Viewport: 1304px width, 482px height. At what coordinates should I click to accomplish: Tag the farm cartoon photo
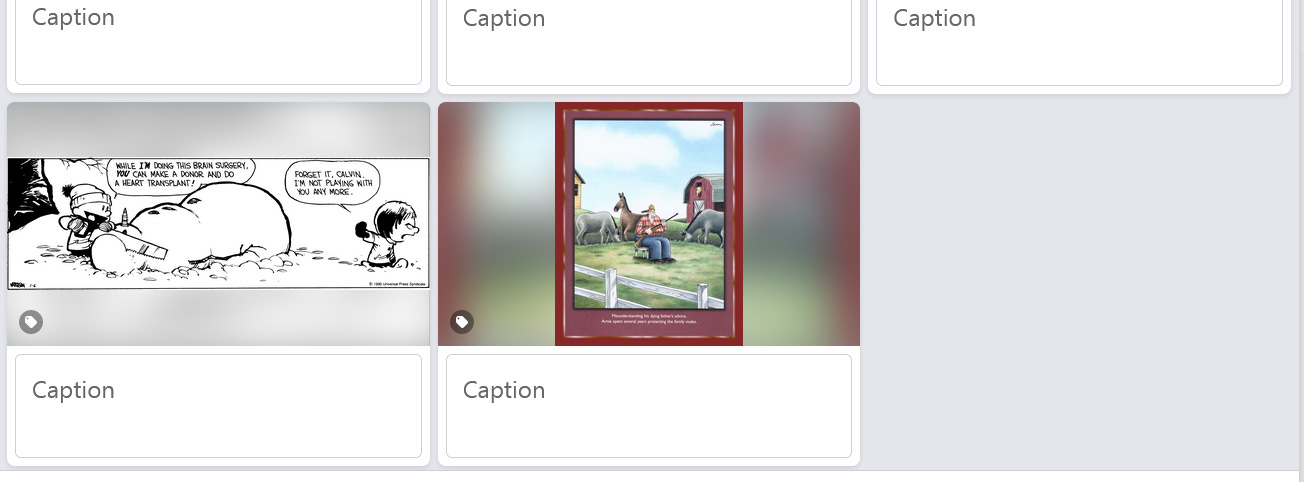click(462, 322)
